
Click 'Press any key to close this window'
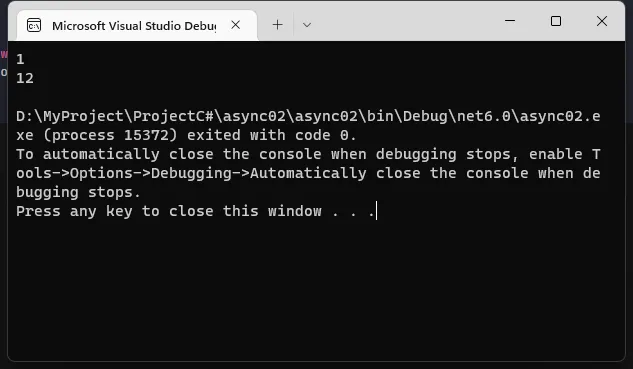click(169, 211)
